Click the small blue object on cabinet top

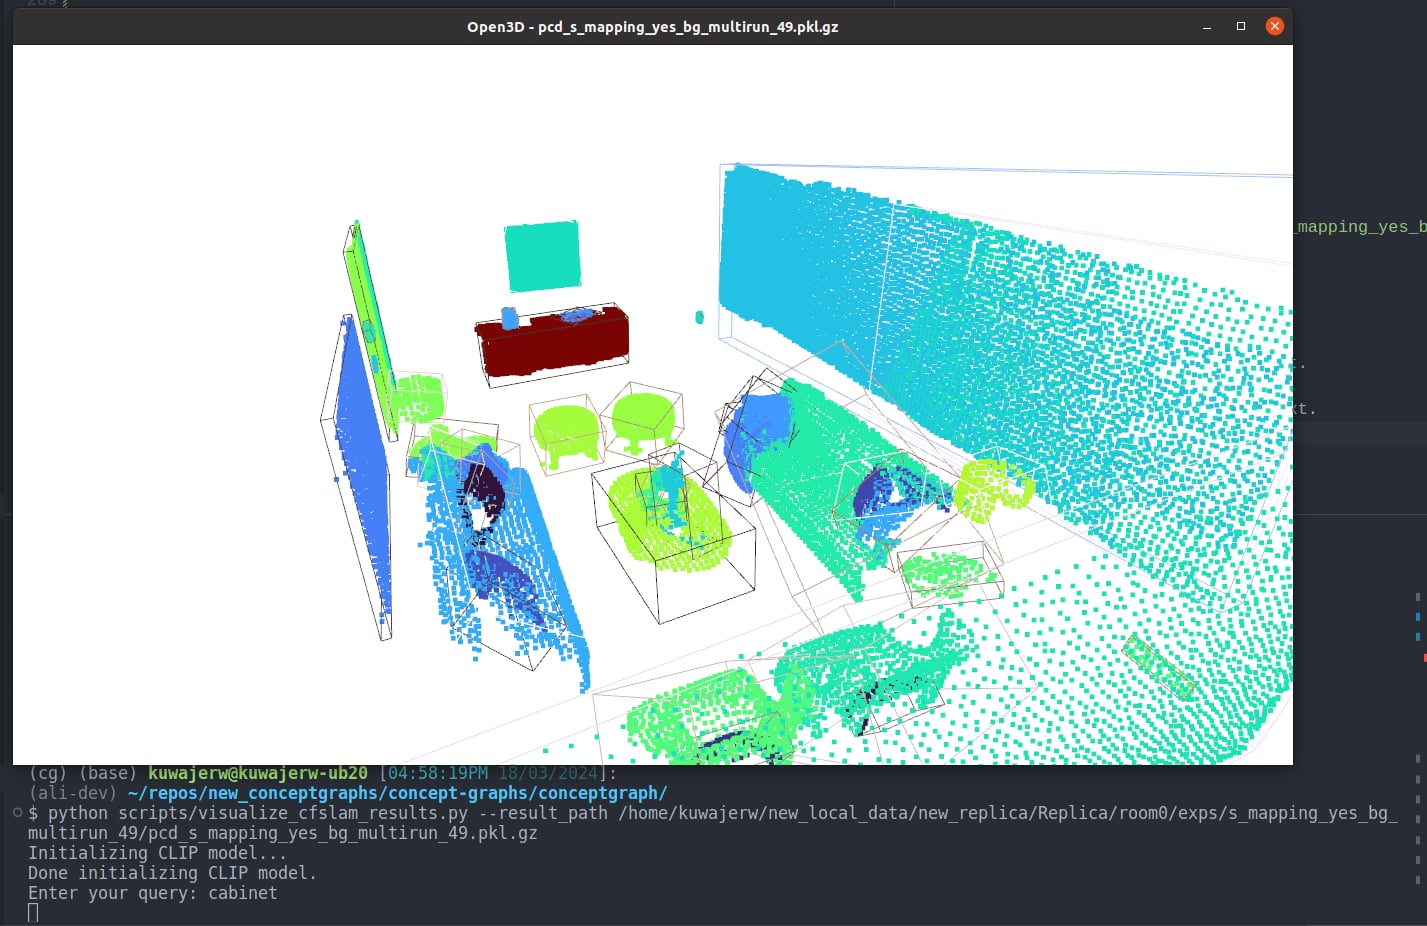[510, 318]
